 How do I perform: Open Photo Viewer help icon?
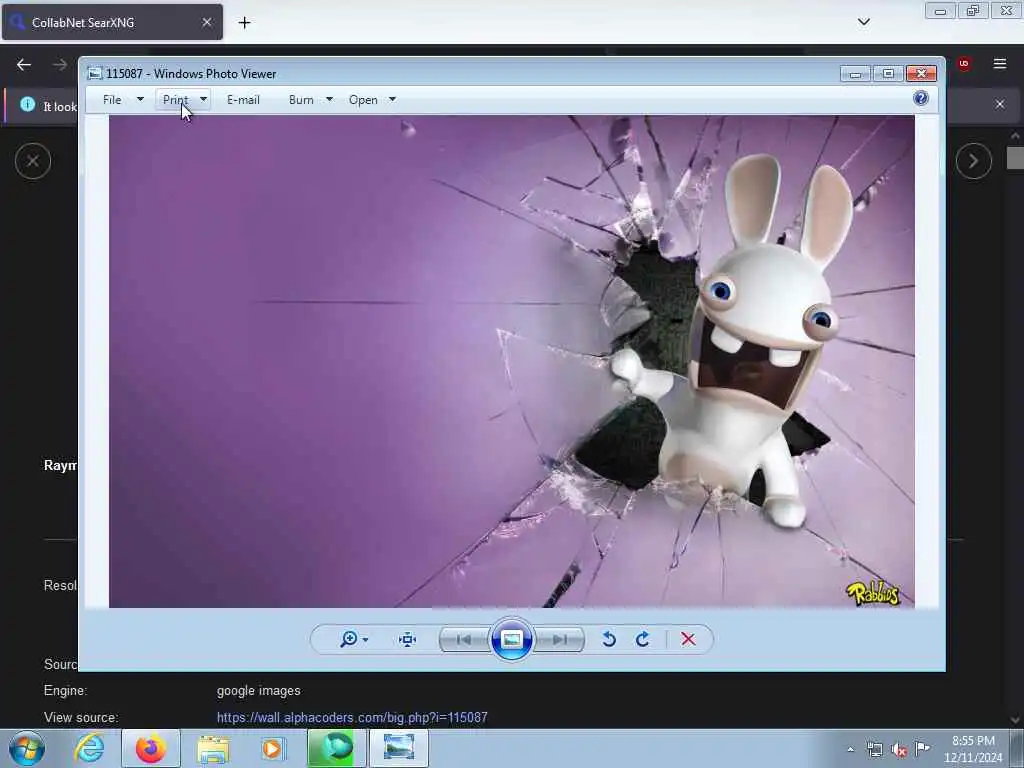[x=921, y=99]
